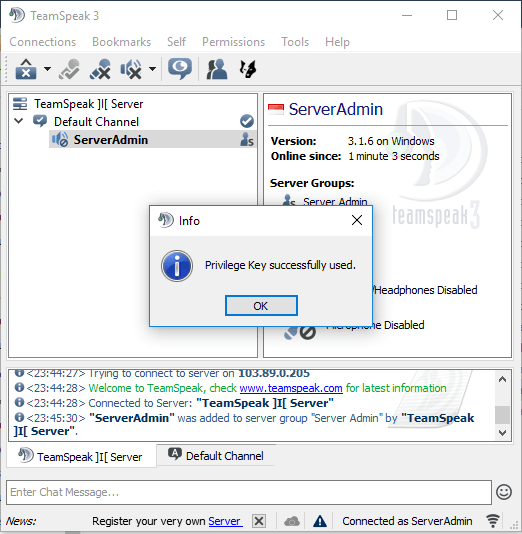The width and height of the screenshot is (522, 534).
Task: Toggle the mute microphone toolbar icon
Action: (100, 69)
